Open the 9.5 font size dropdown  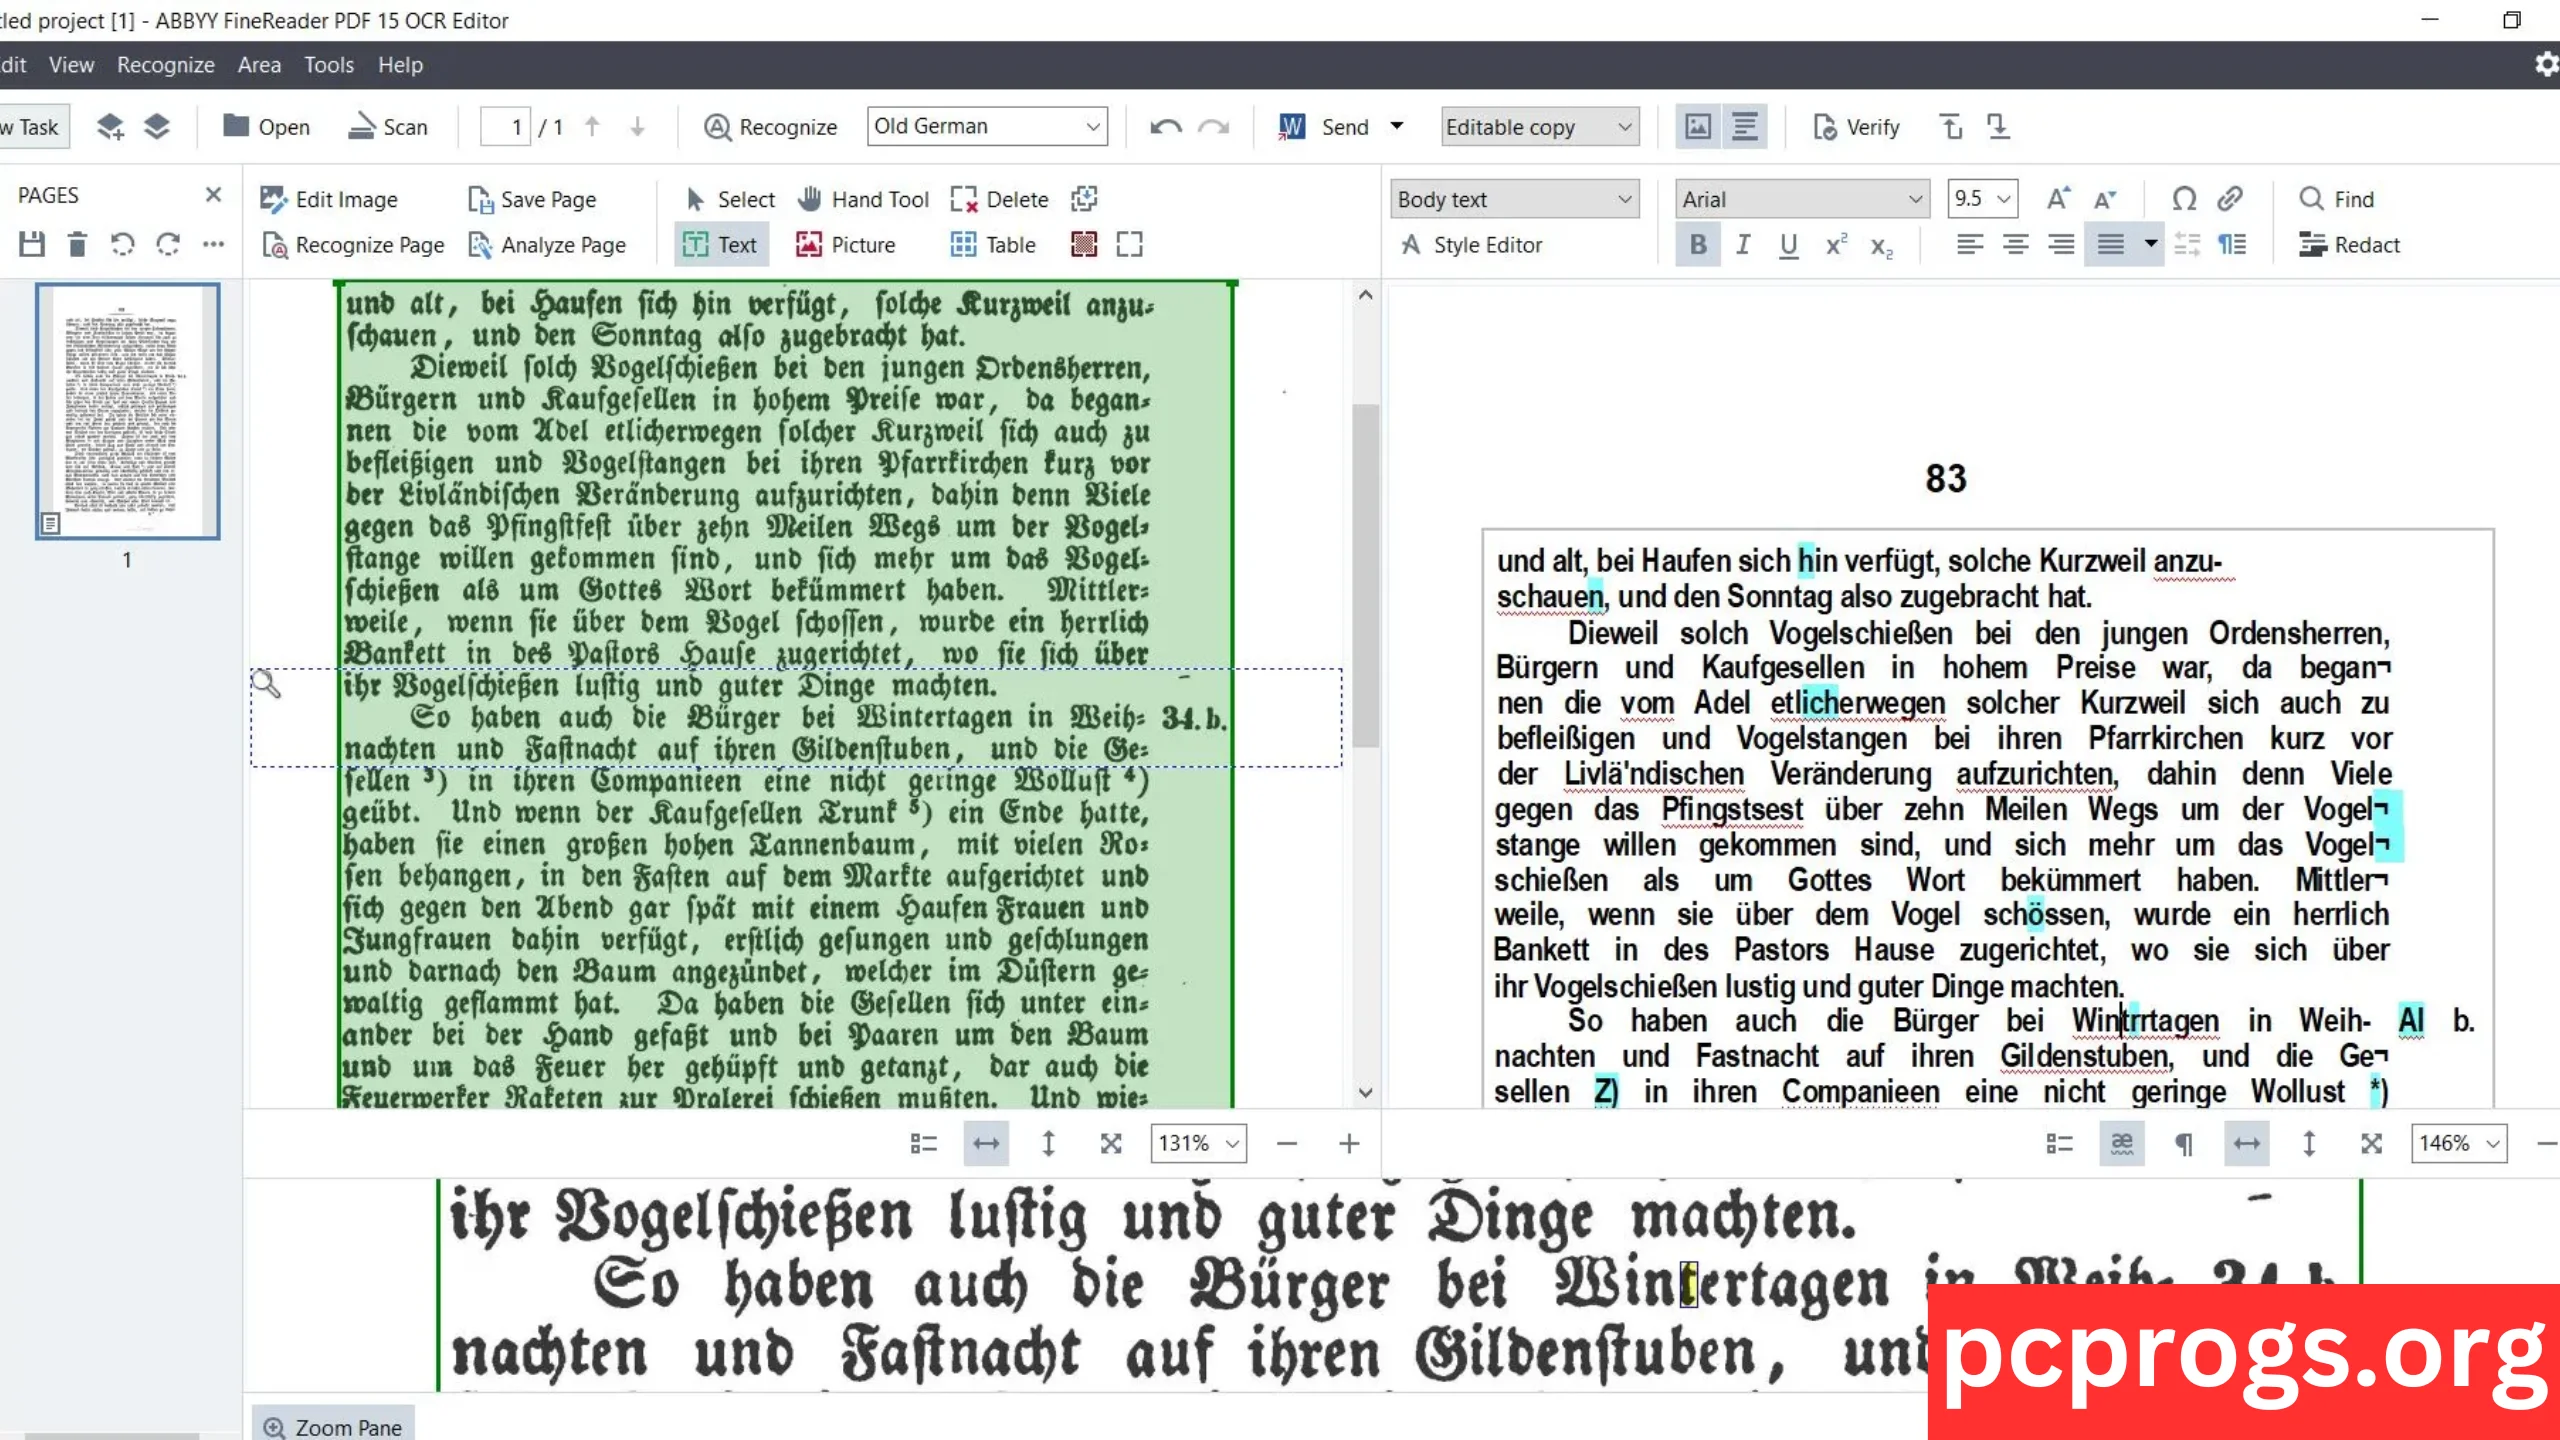[1982, 199]
